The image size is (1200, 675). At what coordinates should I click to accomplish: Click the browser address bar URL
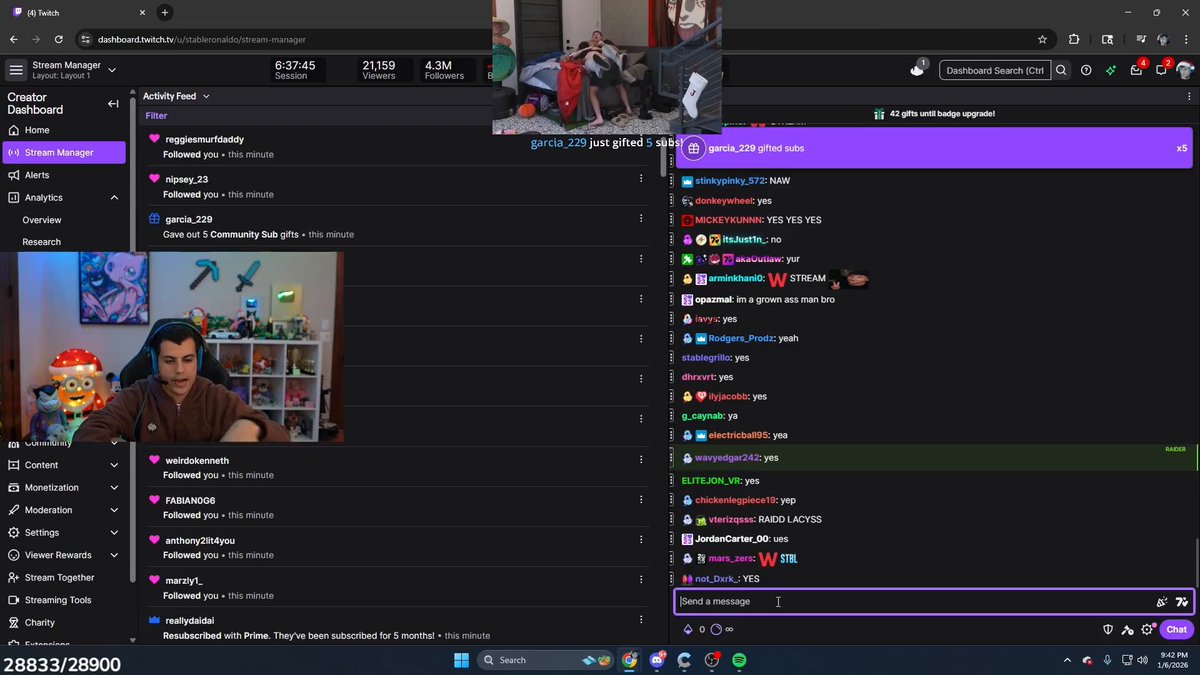click(x=201, y=39)
